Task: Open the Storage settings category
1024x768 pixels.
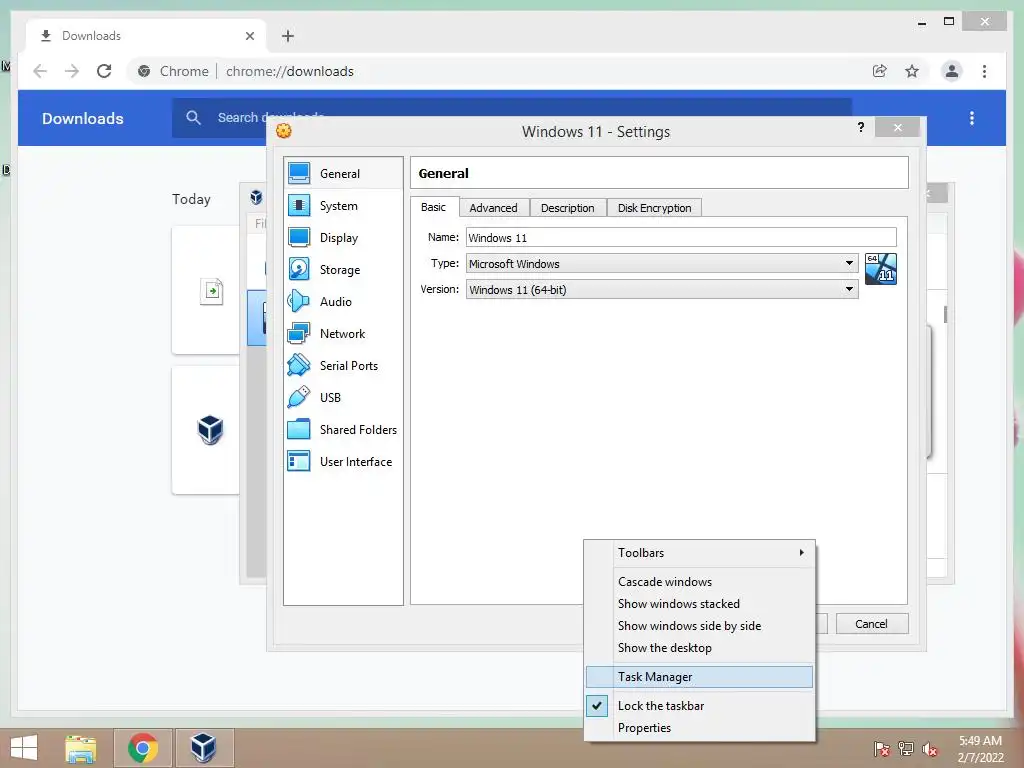Action: [343, 270]
